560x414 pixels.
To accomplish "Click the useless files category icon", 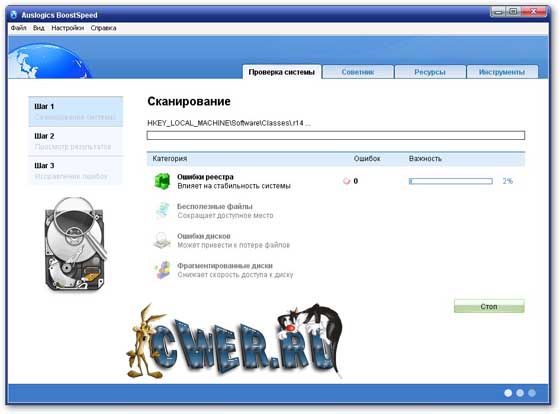I will pyautogui.click(x=162, y=210).
